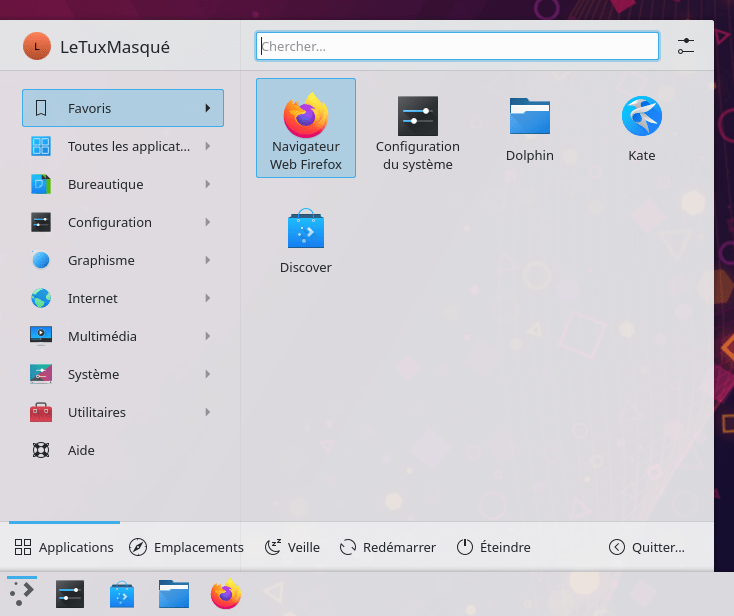Viewport: 734px width, 616px height.
Task: Click the LeTuxMasqué user avatar
Action: pos(36,46)
